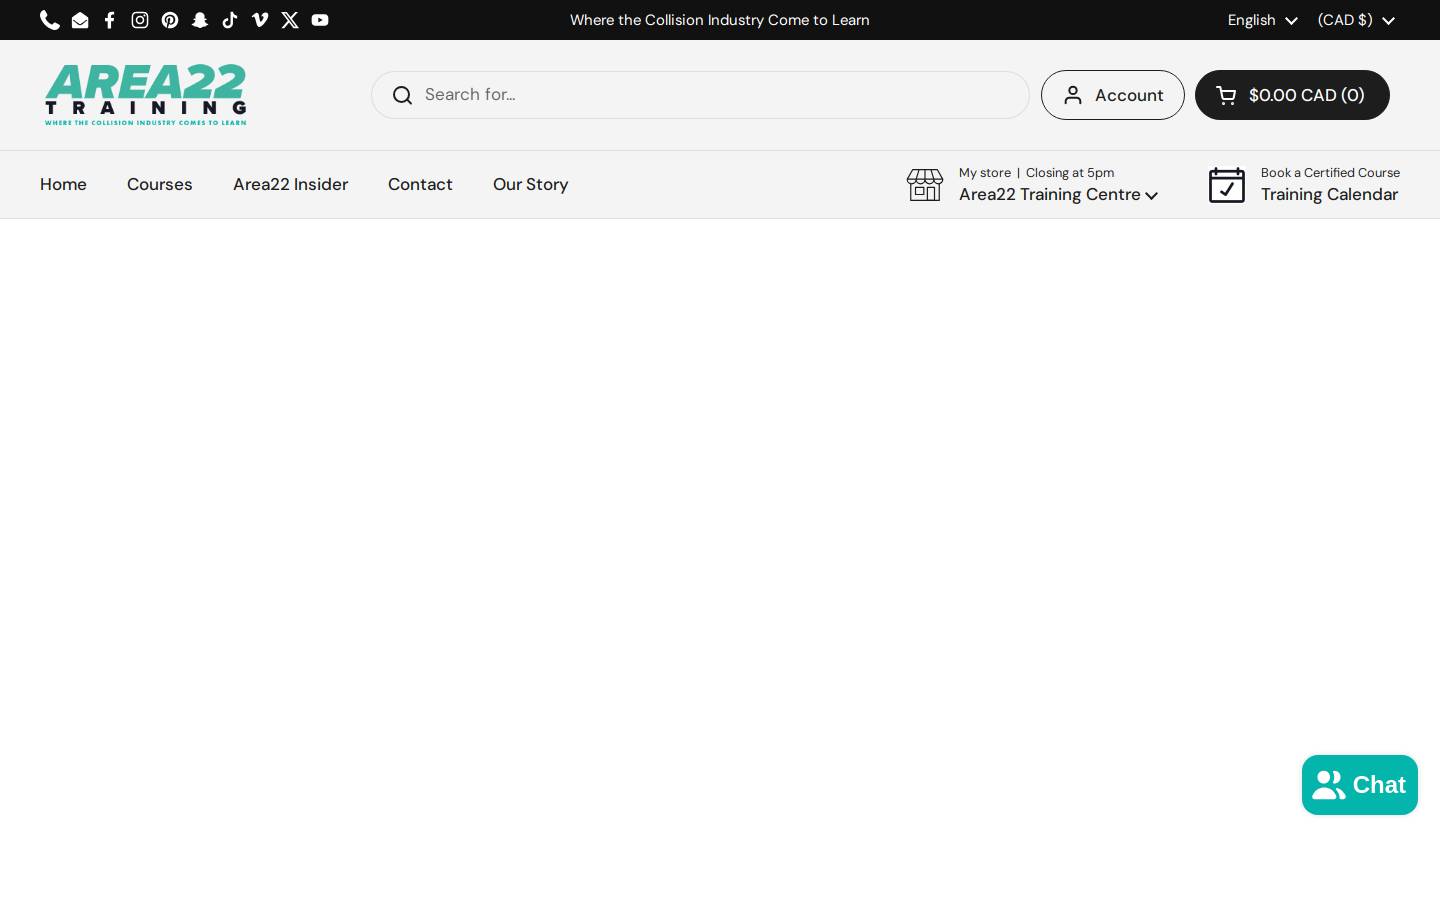Click 'Where the Collision Industry Come to Learn' announcement
This screenshot has width=1440, height=900.
click(720, 20)
